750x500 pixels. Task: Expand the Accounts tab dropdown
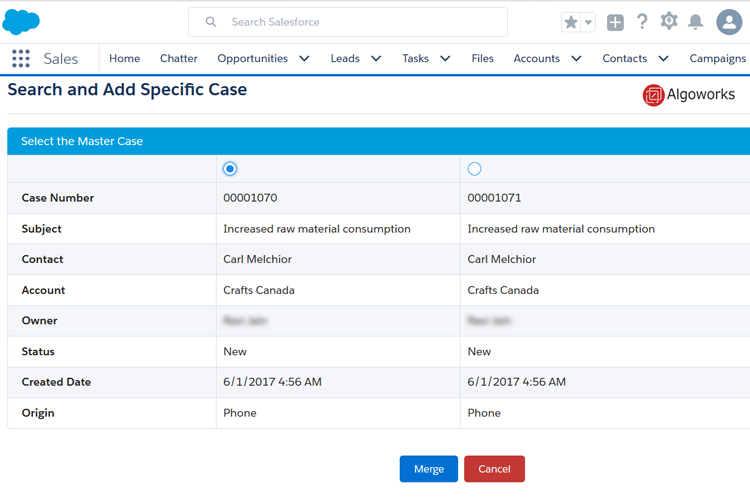click(576, 58)
